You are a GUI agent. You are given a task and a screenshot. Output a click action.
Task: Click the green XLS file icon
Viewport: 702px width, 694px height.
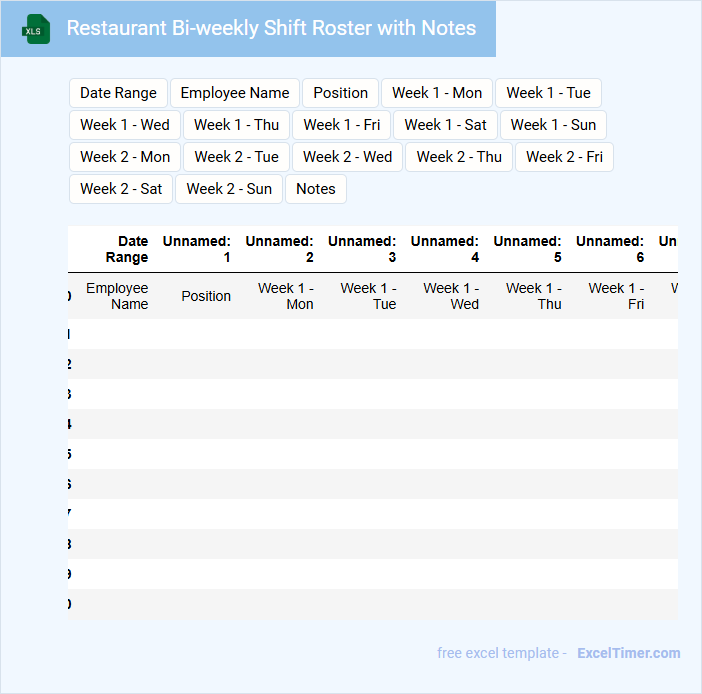[36, 29]
